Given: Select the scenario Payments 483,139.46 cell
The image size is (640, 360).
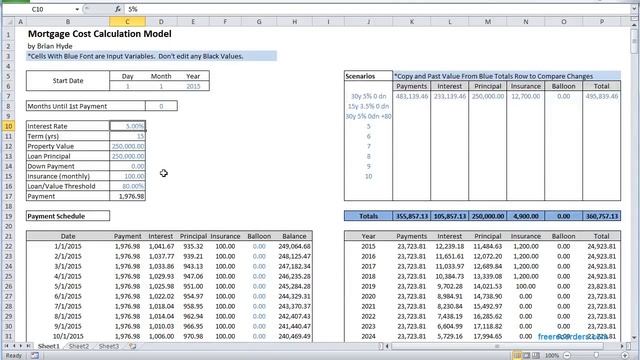Looking at the screenshot, I should pos(411,96).
